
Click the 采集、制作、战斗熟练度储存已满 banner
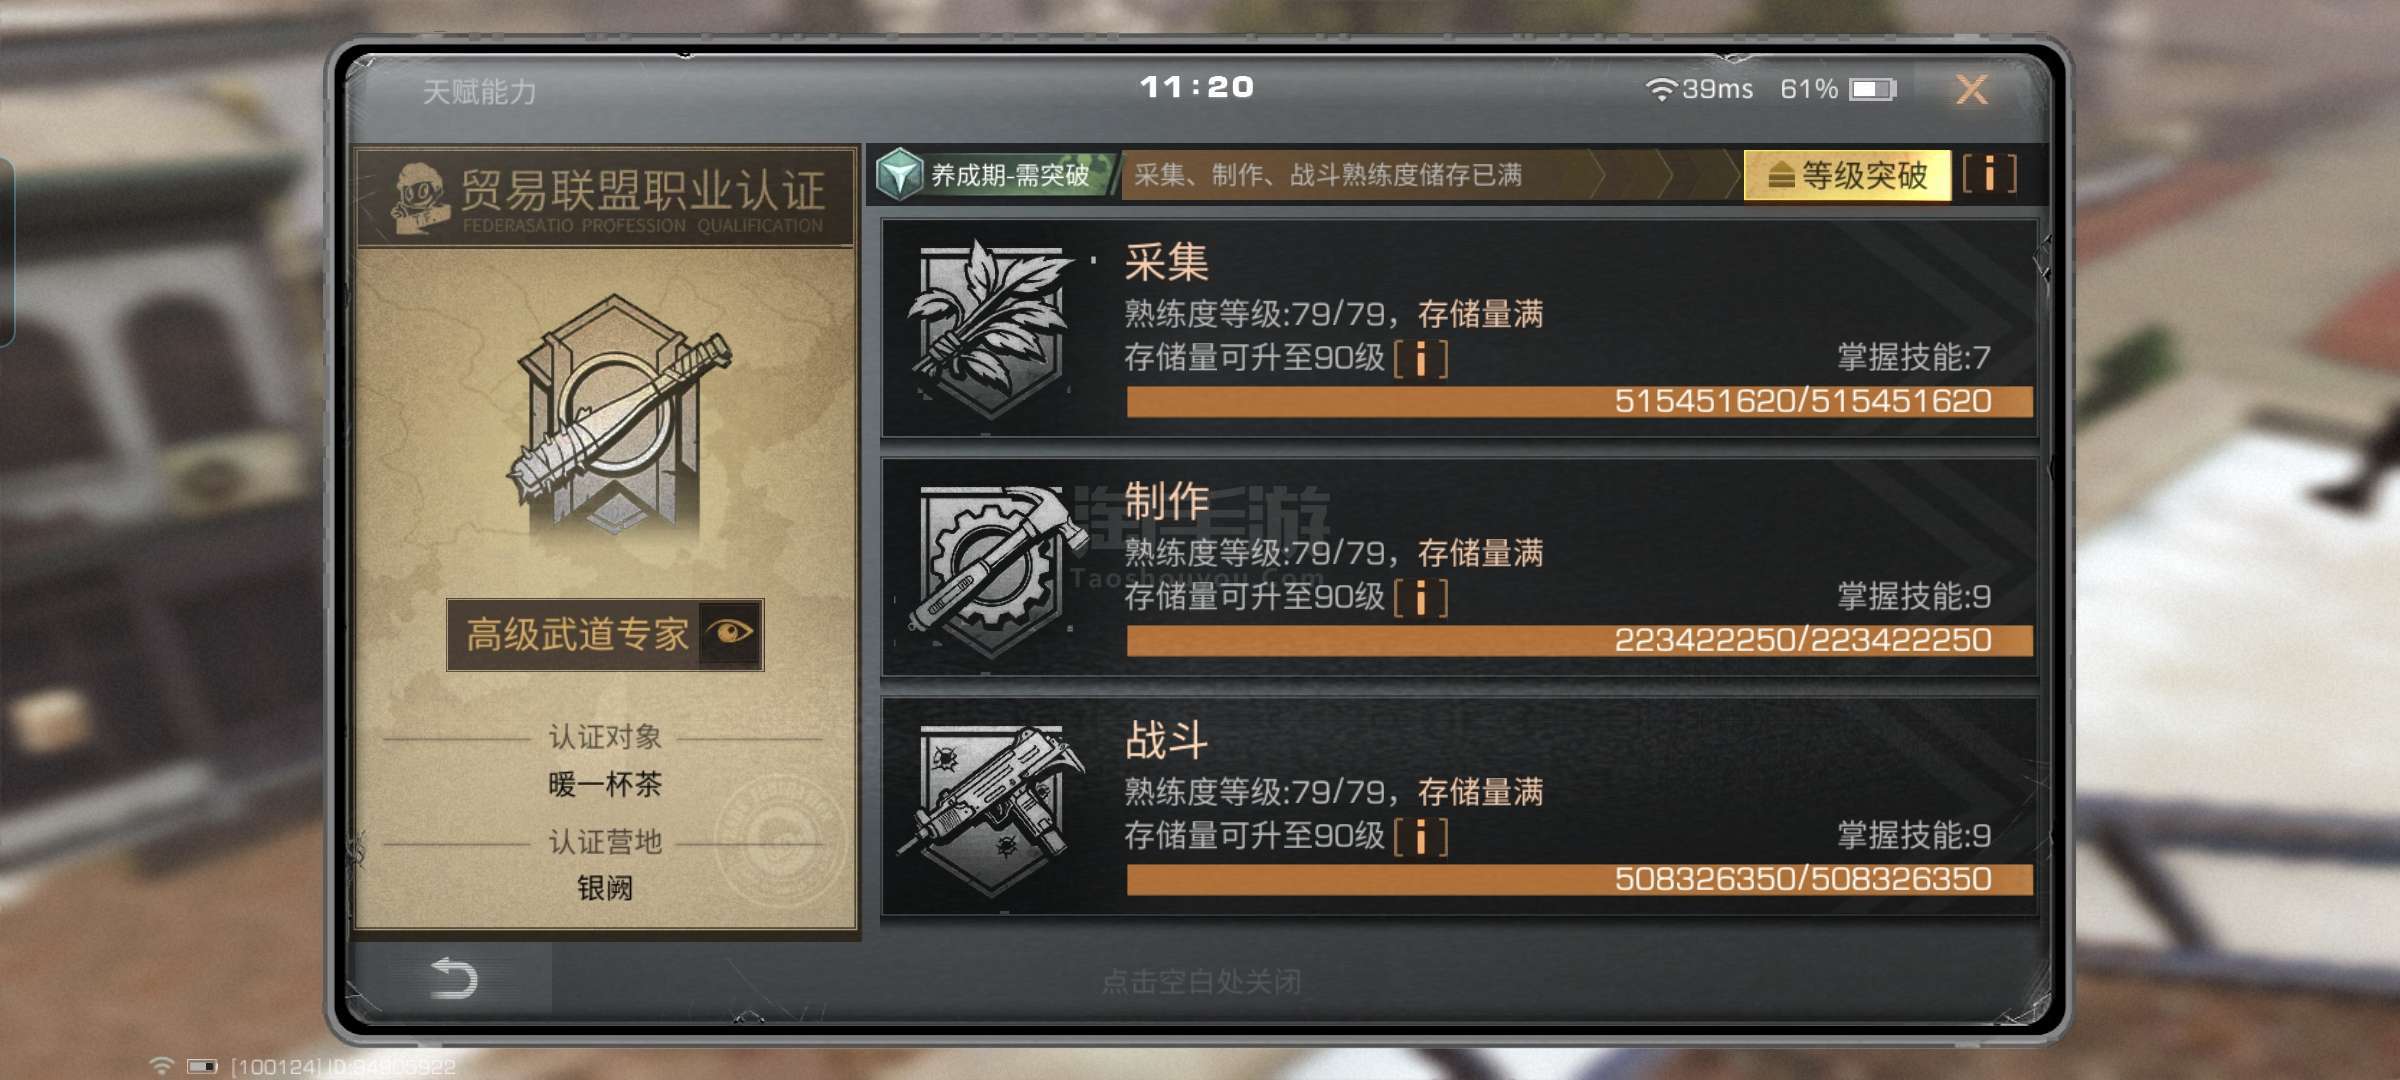tap(1328, 175)
